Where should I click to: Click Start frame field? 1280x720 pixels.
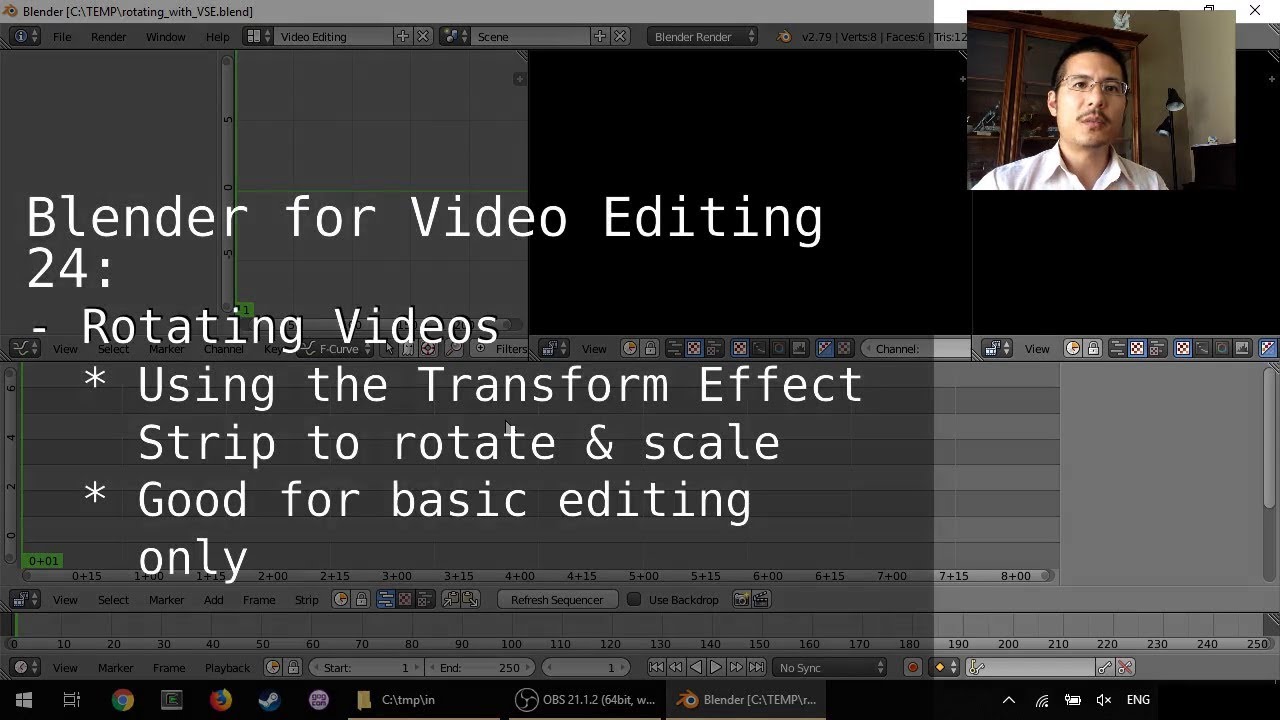click(366, 667)
